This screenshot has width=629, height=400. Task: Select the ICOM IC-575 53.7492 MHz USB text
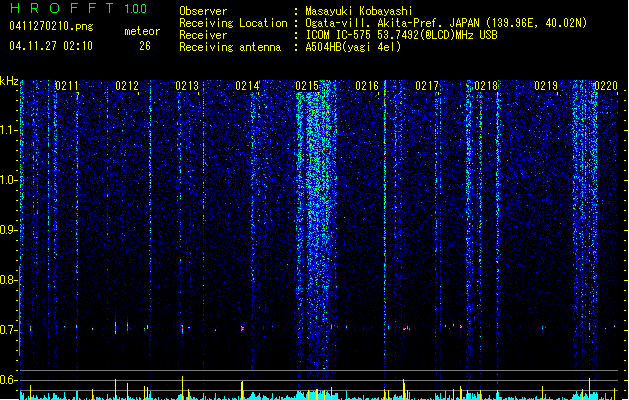pos(402,35)
